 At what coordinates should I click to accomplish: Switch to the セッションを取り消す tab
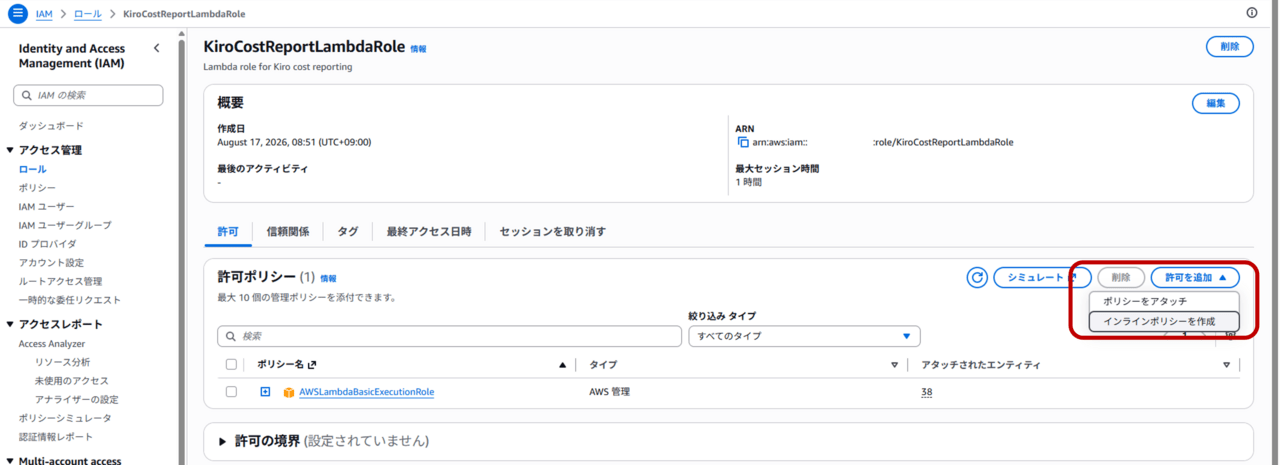552,231
